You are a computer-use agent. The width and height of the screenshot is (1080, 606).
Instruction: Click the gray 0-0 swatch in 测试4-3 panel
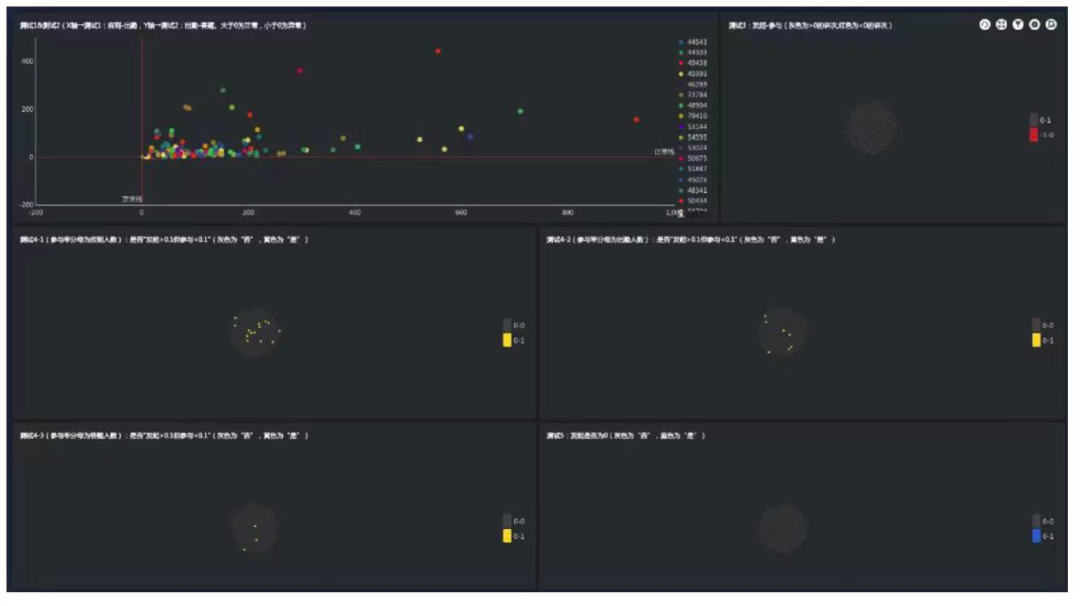pyautogui.click(x=507, y=521)
